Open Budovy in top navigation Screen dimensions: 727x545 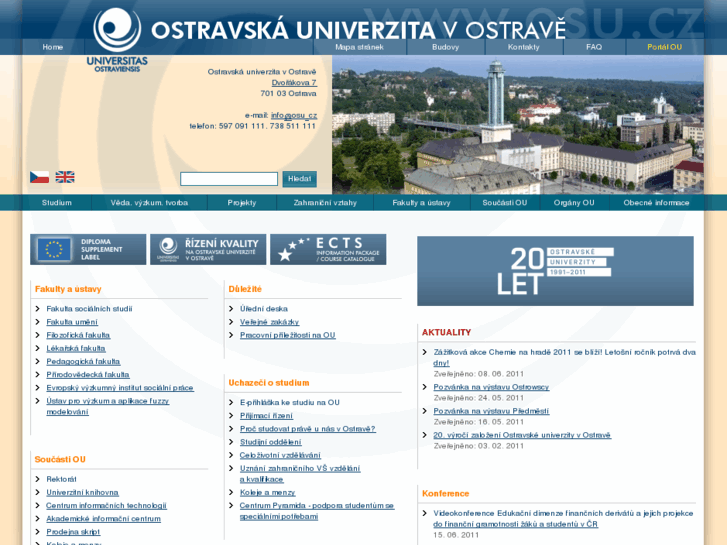446,47
